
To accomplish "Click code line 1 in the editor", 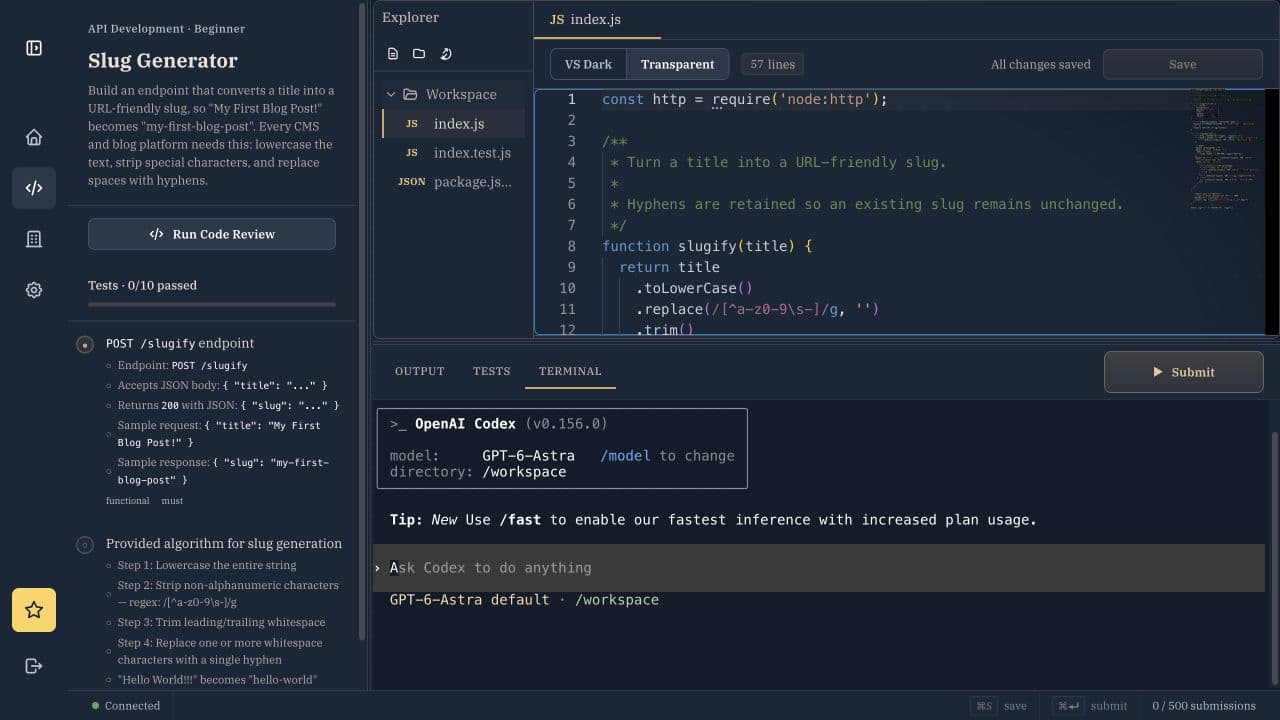I will [745, 99].
